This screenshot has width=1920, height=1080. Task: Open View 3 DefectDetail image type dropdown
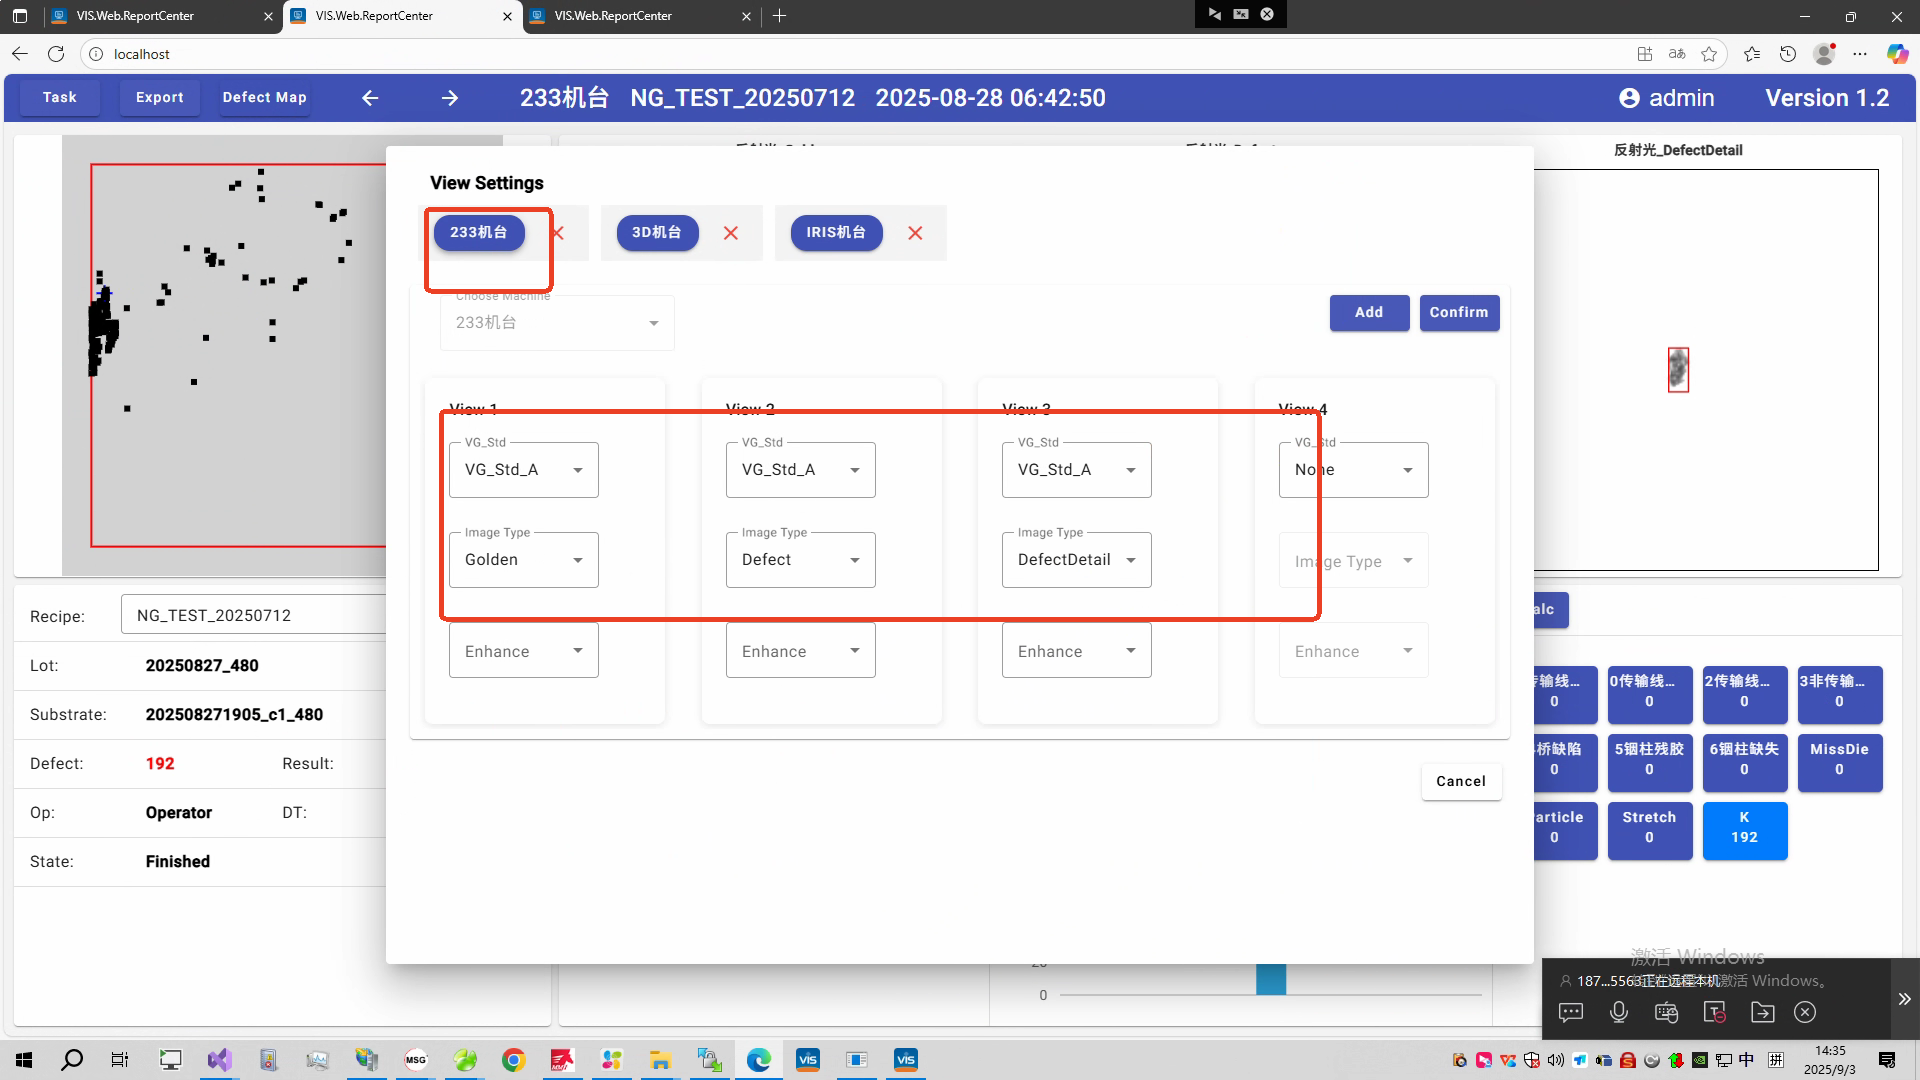[1076, 560]
